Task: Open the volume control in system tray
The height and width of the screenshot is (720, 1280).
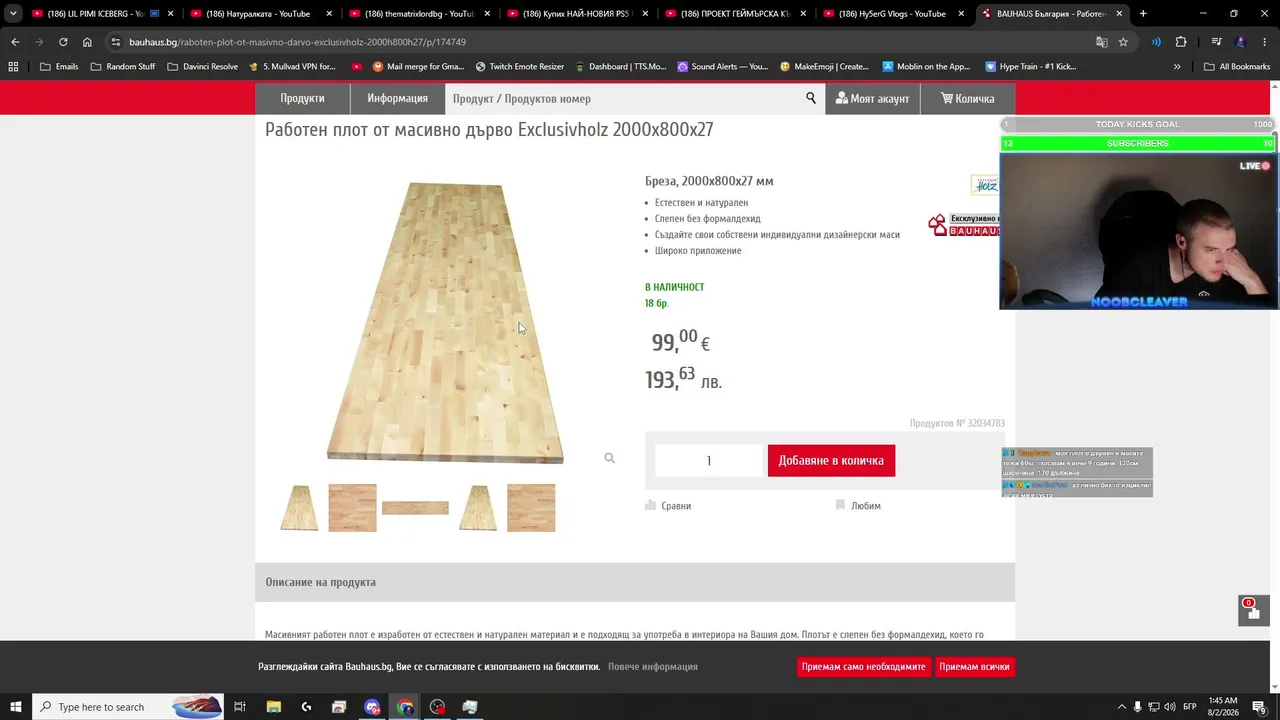Action: (1169, 707)
